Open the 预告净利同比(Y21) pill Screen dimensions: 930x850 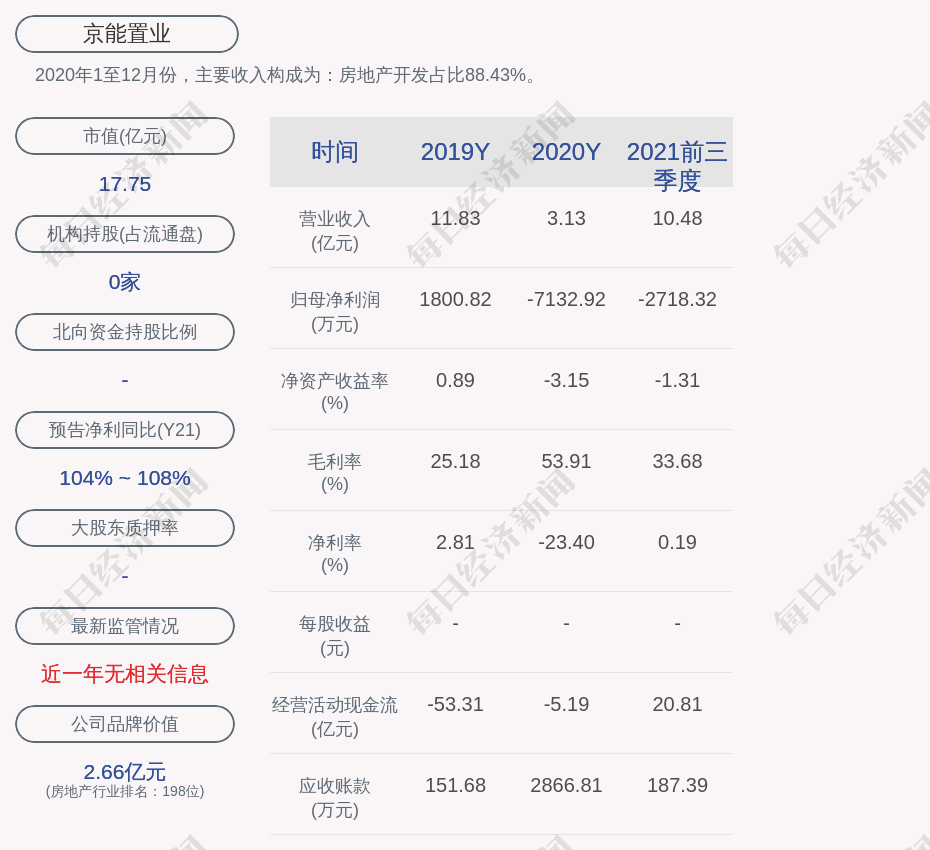pyautogui.click(x=125, y=430)
